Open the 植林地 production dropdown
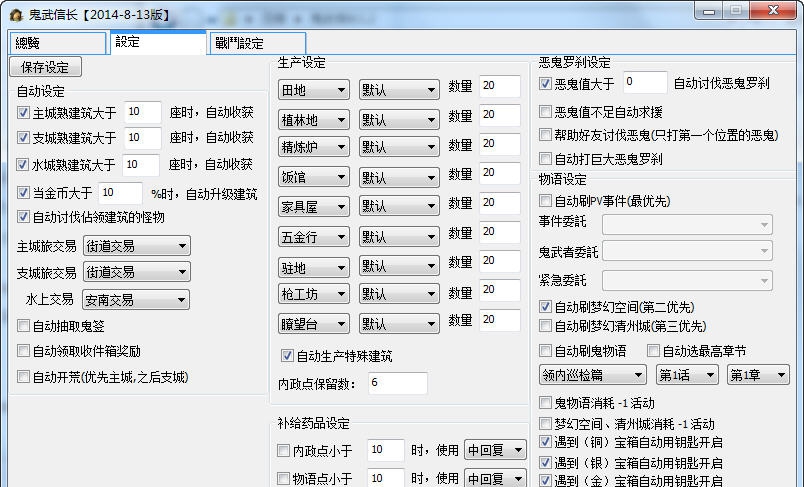Viewport: 804px width, 487px height. pyautogui.click(x=314, y=120)
